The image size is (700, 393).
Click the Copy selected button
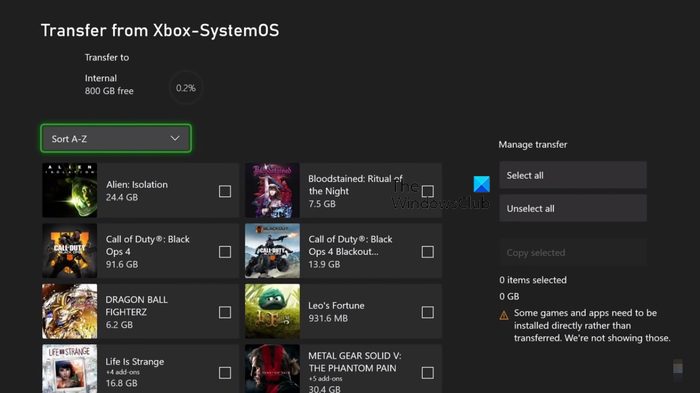coord(573,252)
